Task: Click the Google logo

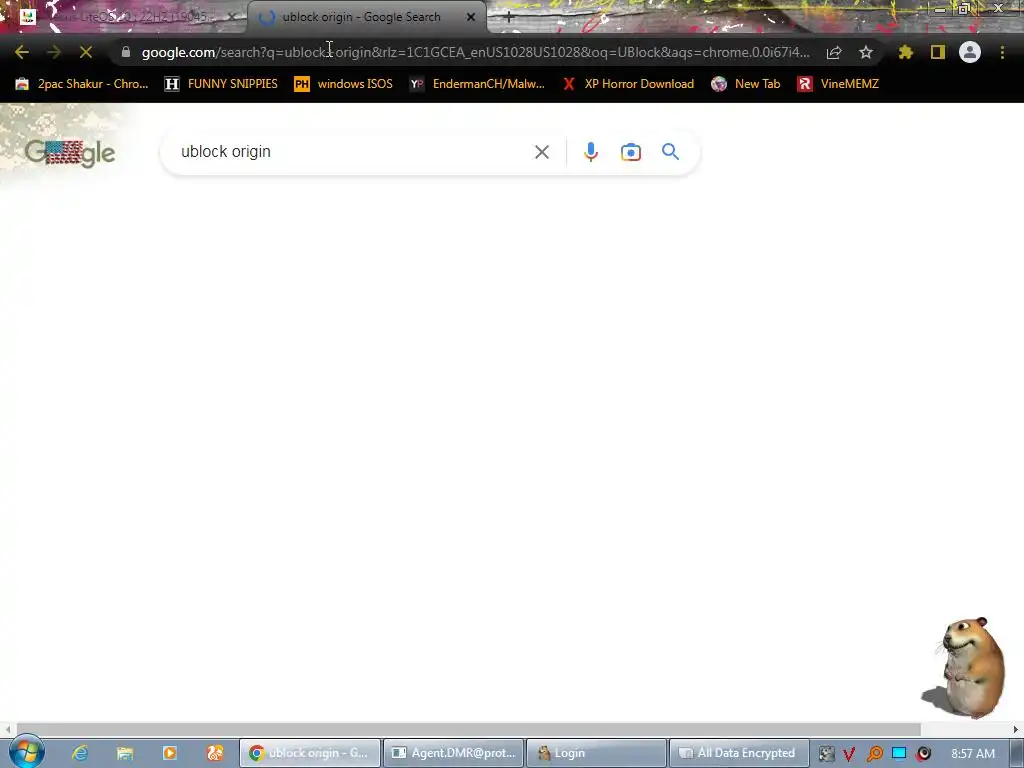Action: click(x=70, y=153)
